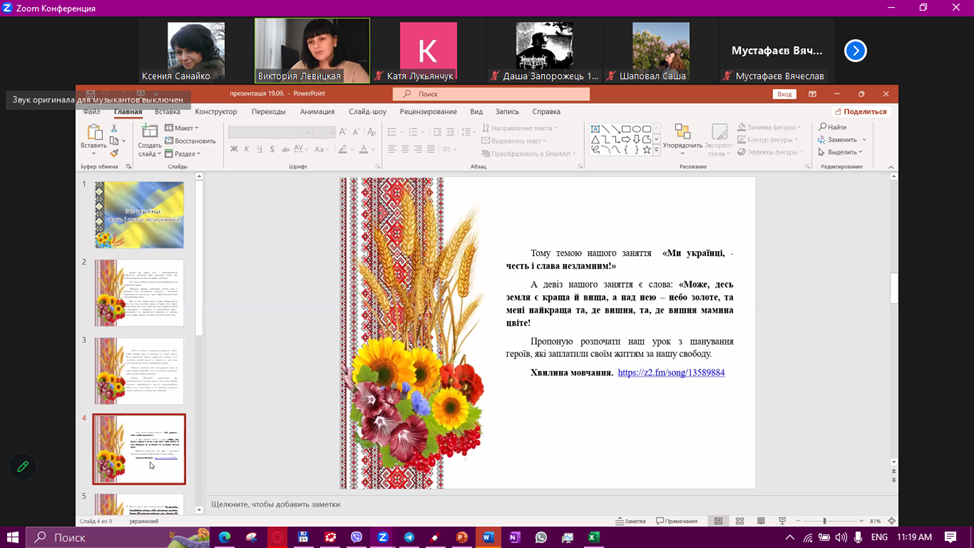This screenshot has height=548, width=974.
Task: Open the Направление текста dropdown
Action: [520, 128]
